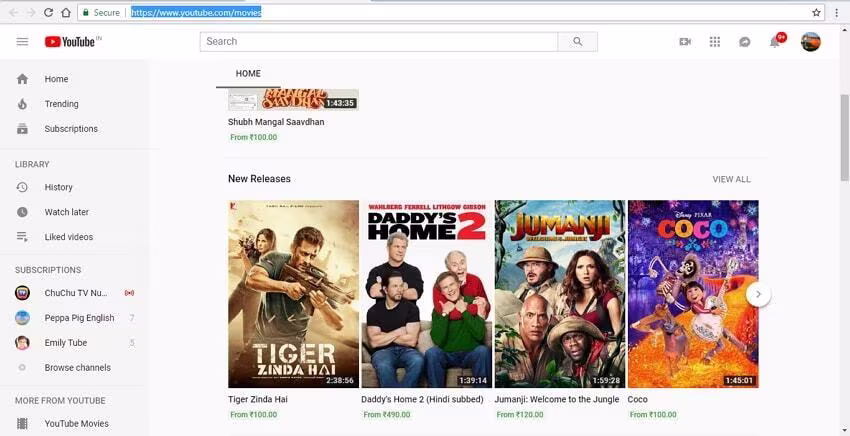Click the Browse channels plus icon
850x436 pixels.
pyautogui.click(x=22, y=368)
